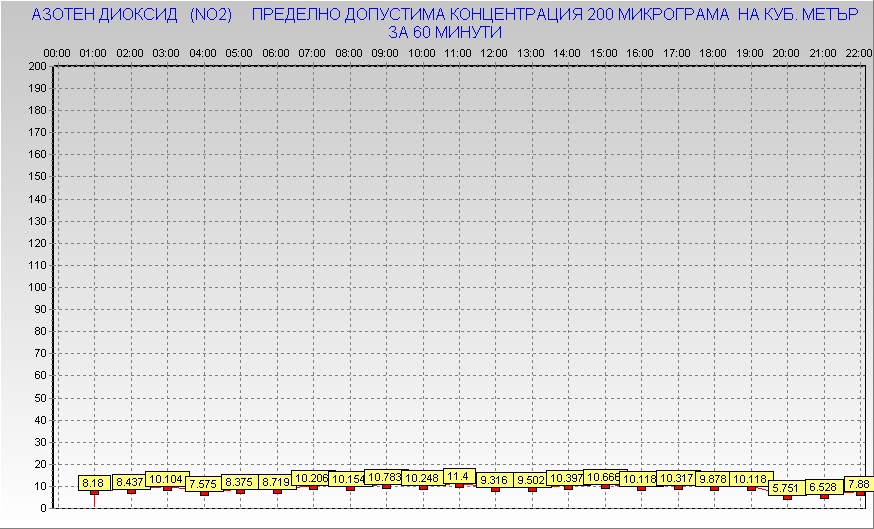Click the chart title АЗОТЕН ДИОКСИД (NO2)
The image size is (874, 529).
coord(132,16)
